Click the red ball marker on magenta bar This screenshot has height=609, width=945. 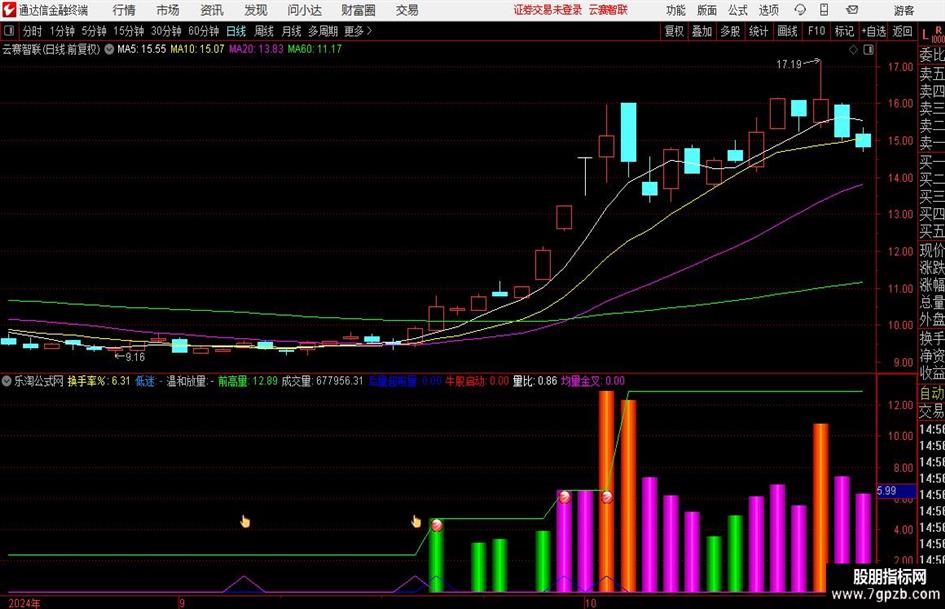(565, 497)
